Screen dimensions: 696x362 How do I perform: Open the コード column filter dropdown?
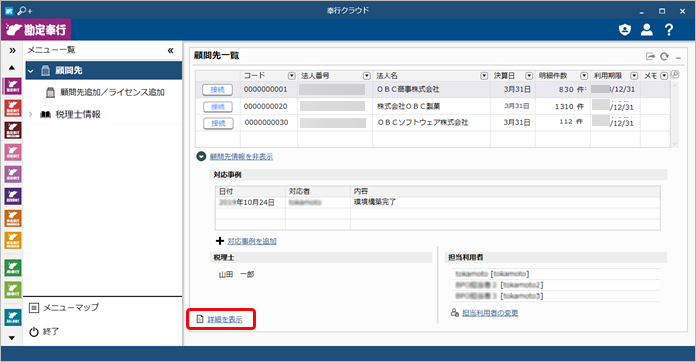(292, 76)
